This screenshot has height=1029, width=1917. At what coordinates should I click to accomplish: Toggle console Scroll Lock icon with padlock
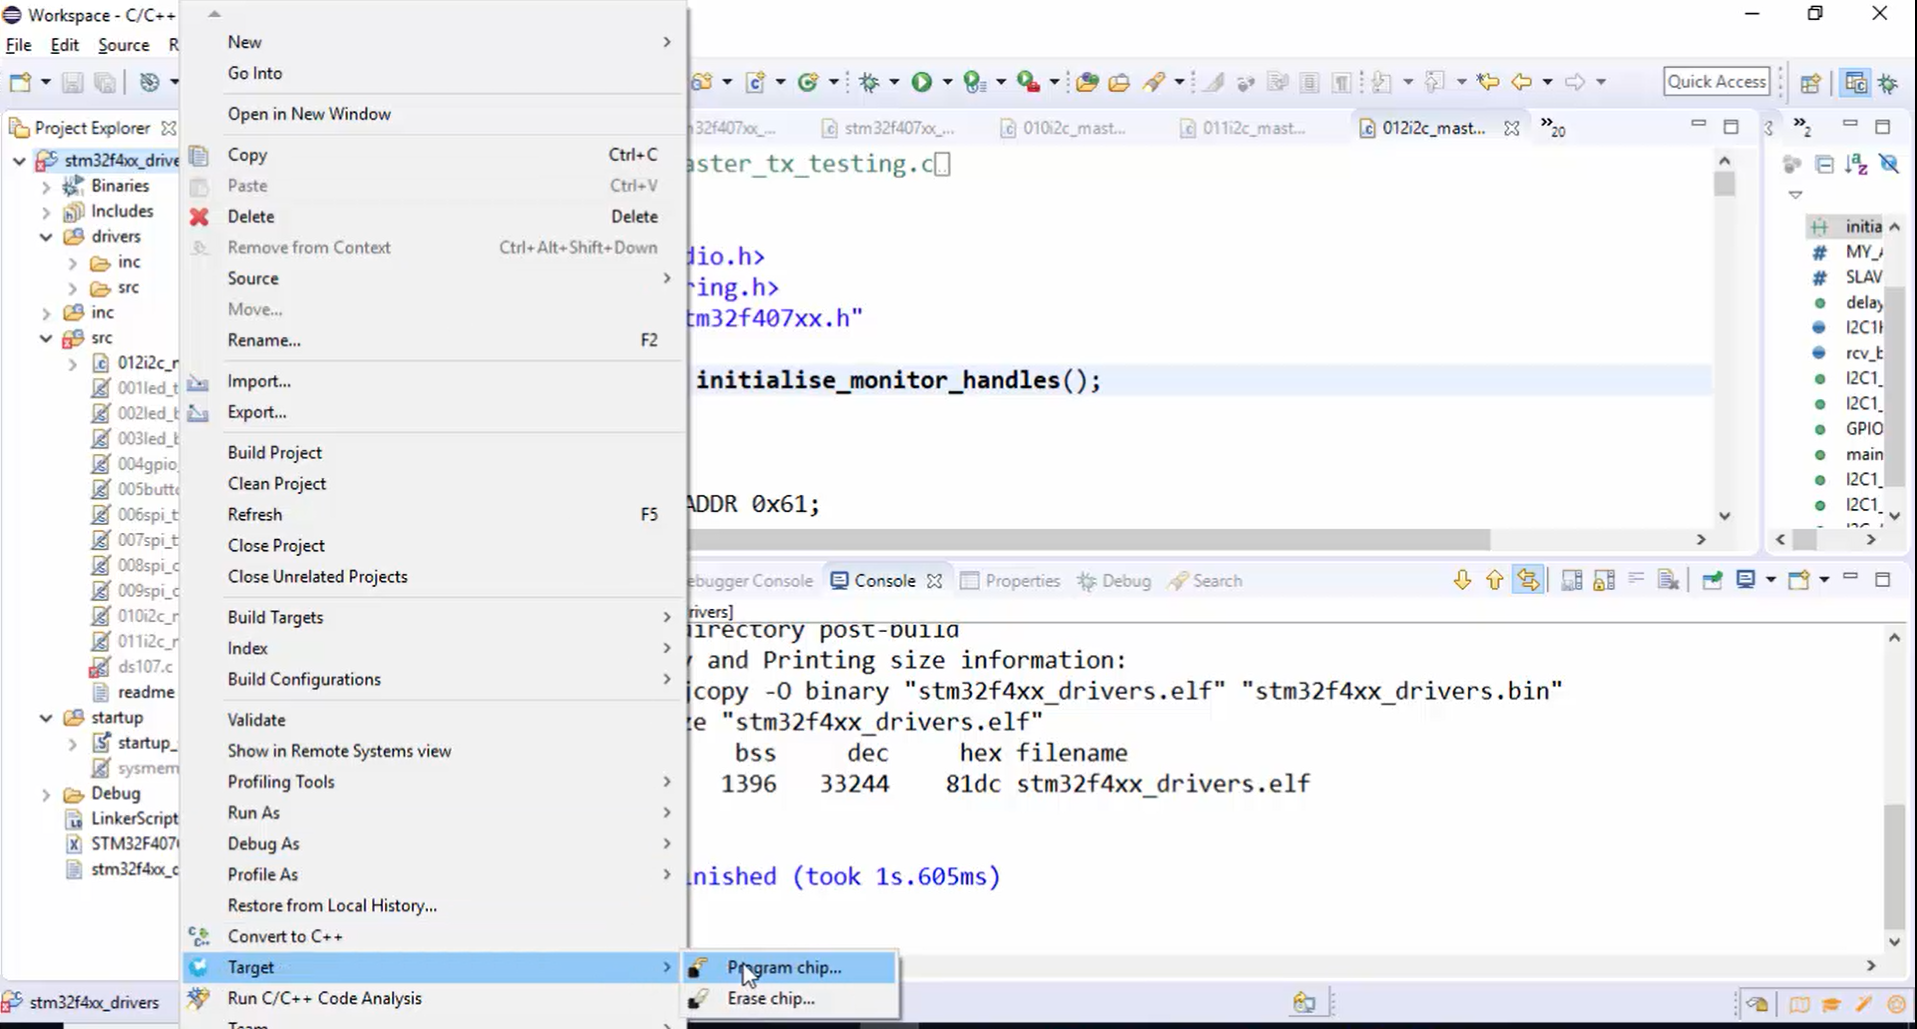[1604, 580]
